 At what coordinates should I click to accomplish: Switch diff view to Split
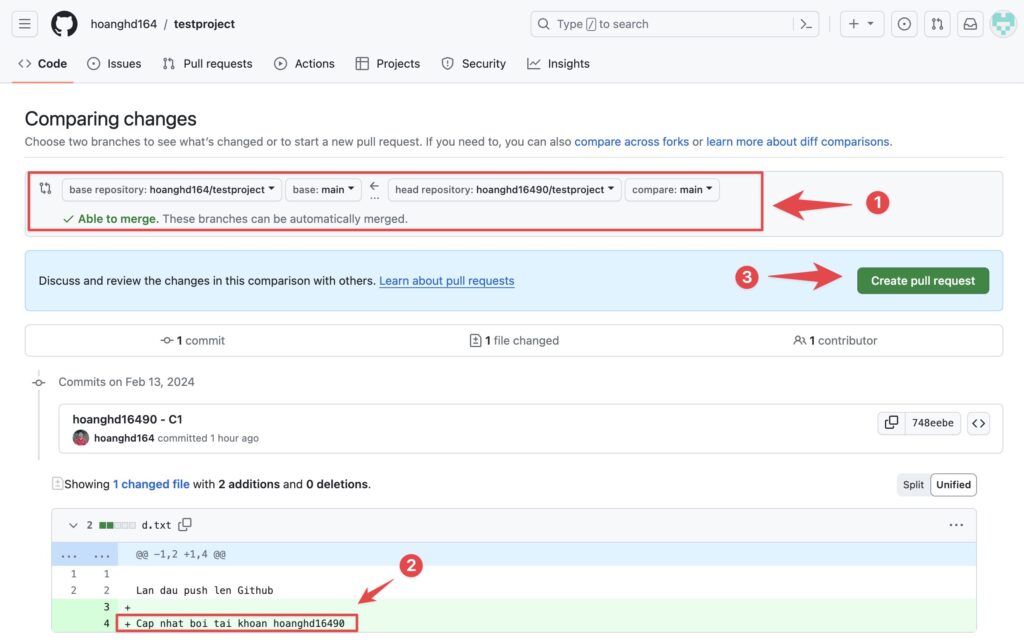pos(913,484)
